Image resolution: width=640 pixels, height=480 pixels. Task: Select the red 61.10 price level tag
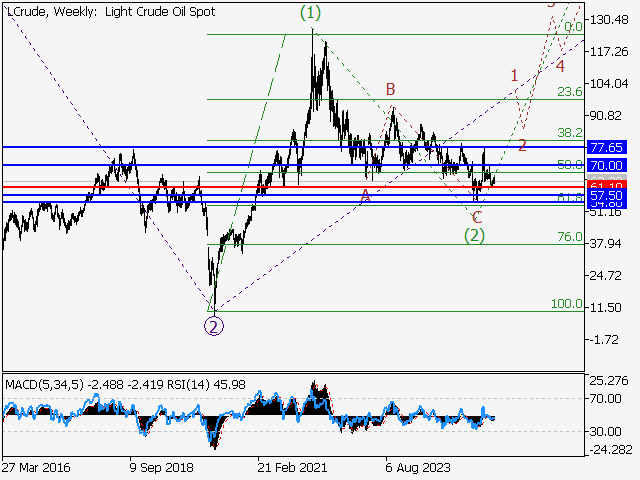(606, 187)
